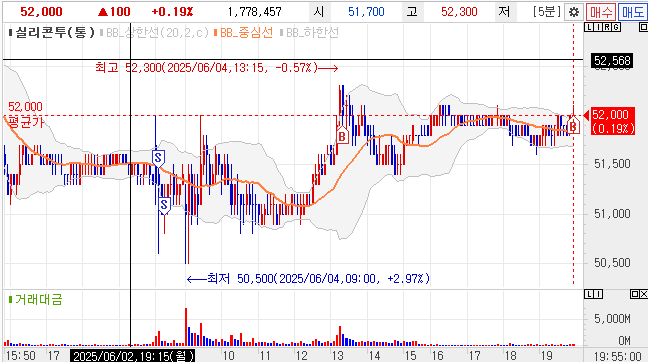Toggle BB_상한선(20,2,c) upper band legend
This screenshot has height=362, width=648.
155,33
